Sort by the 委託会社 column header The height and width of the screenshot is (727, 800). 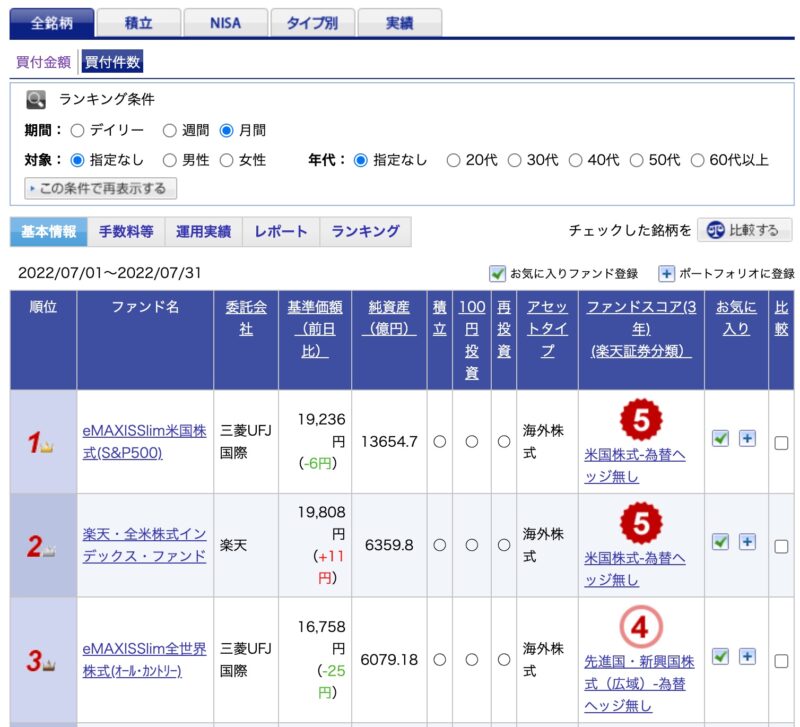[x=246, y=318]
